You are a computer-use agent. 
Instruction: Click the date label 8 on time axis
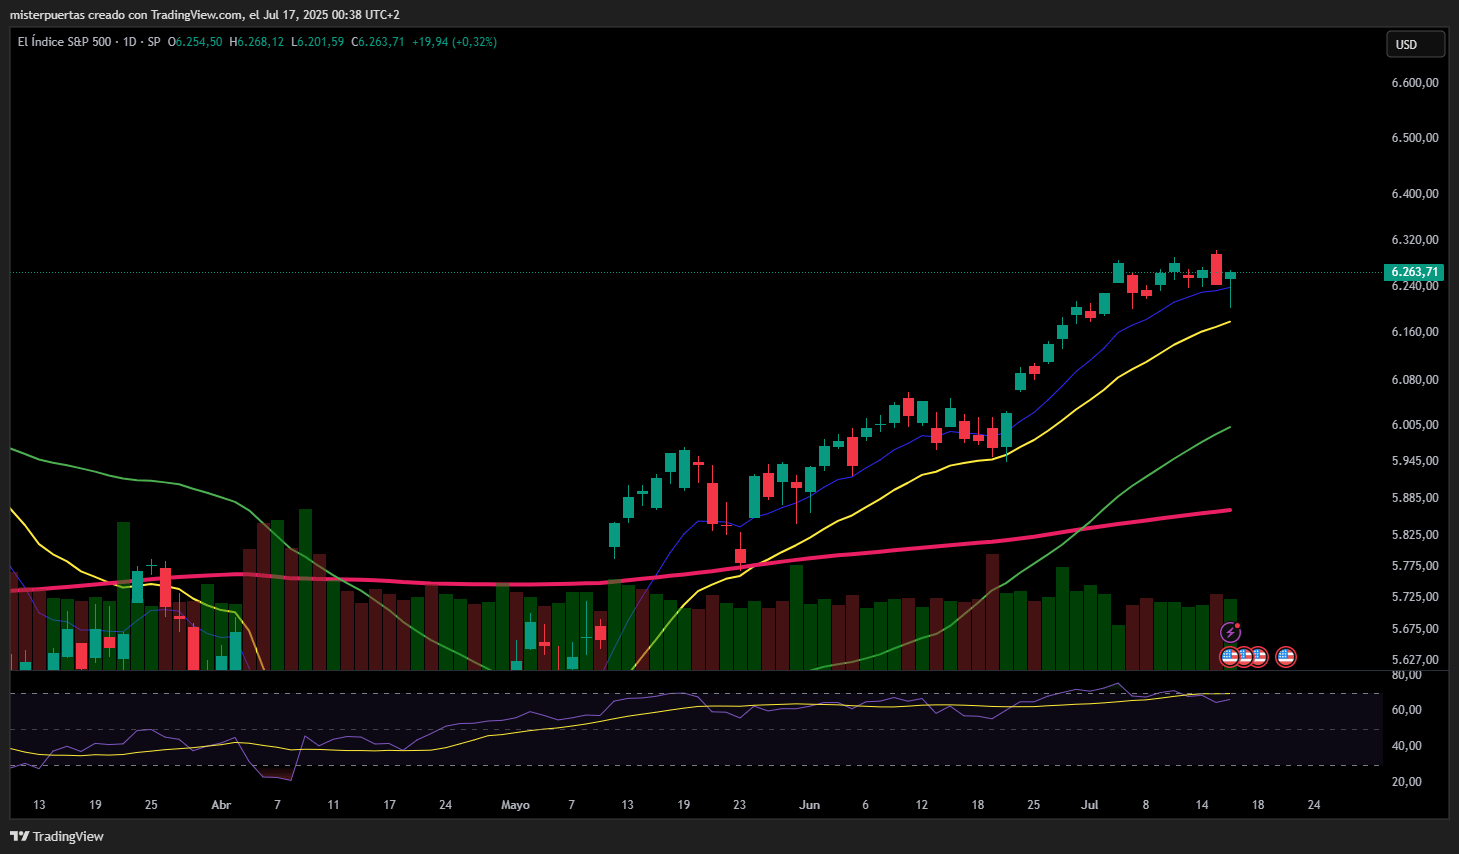pos(1146,805)
